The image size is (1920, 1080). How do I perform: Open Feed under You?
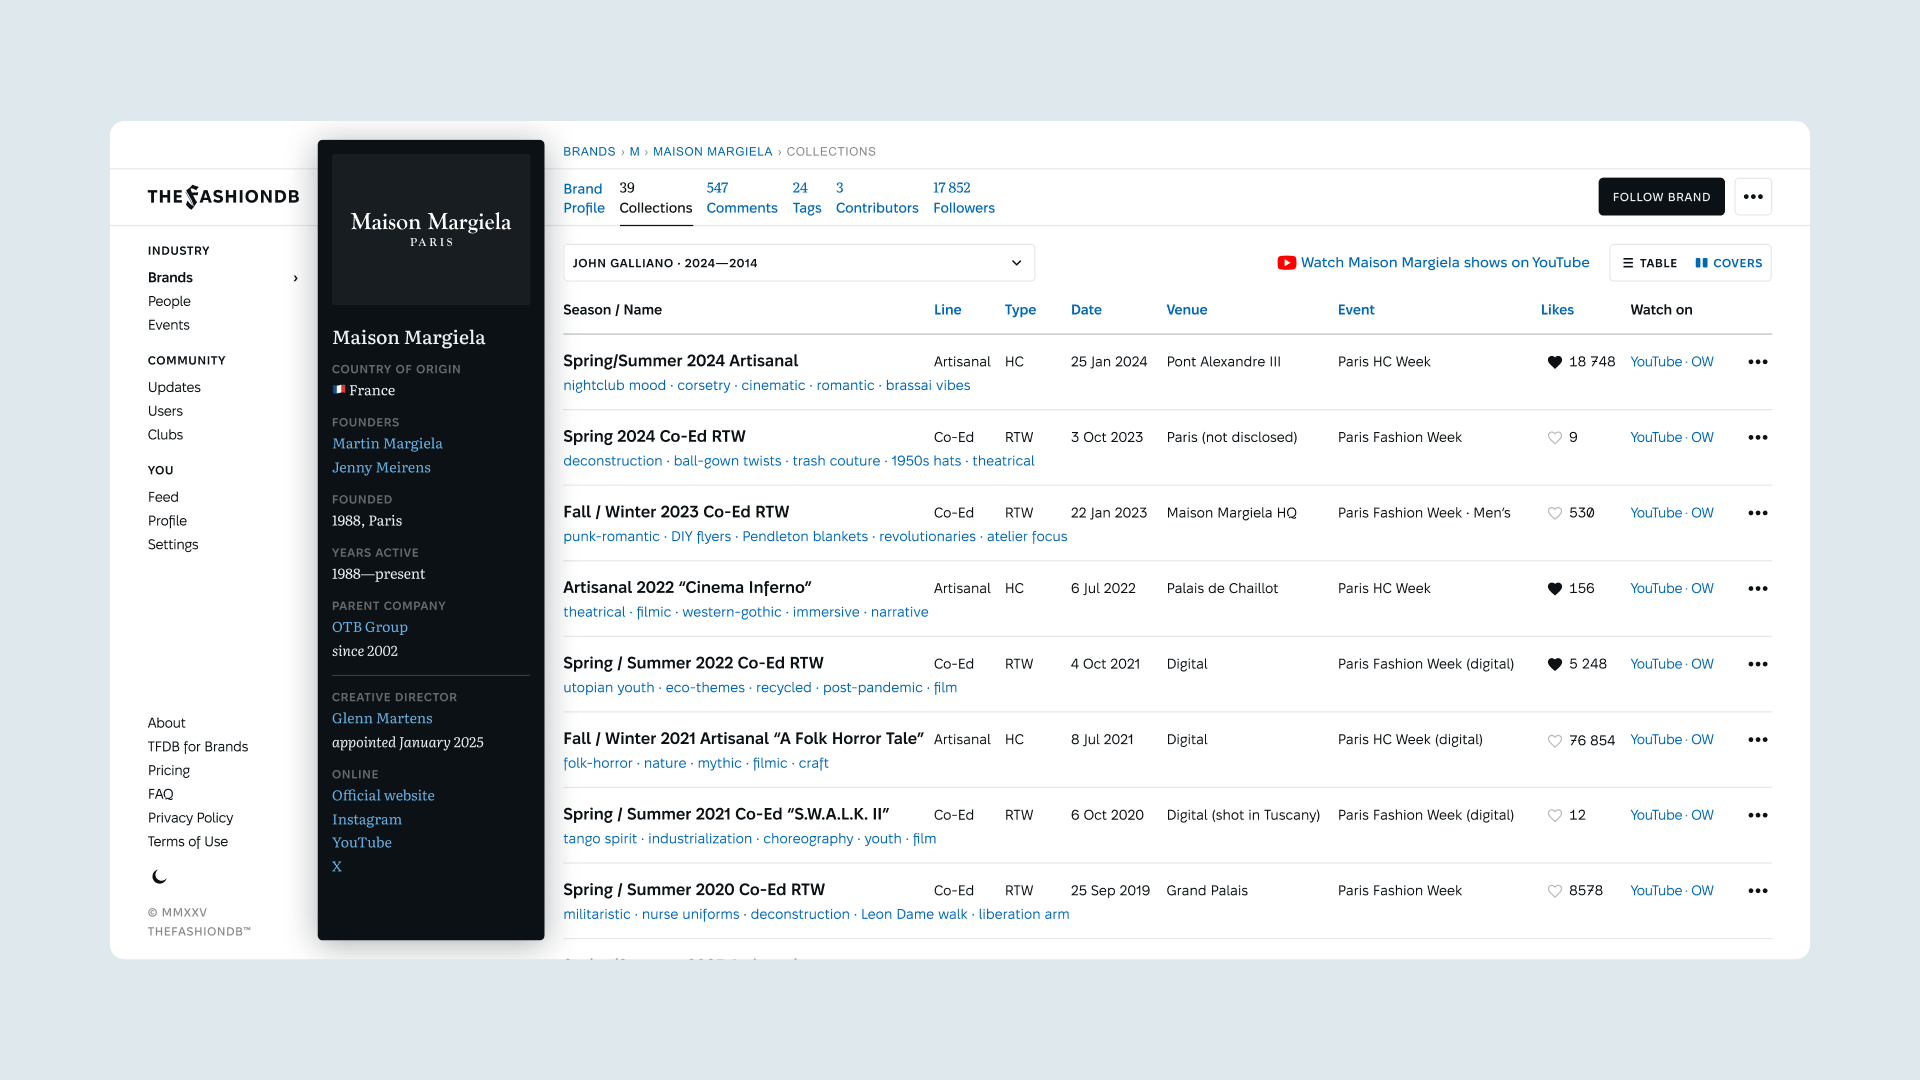tap(163, 497)
